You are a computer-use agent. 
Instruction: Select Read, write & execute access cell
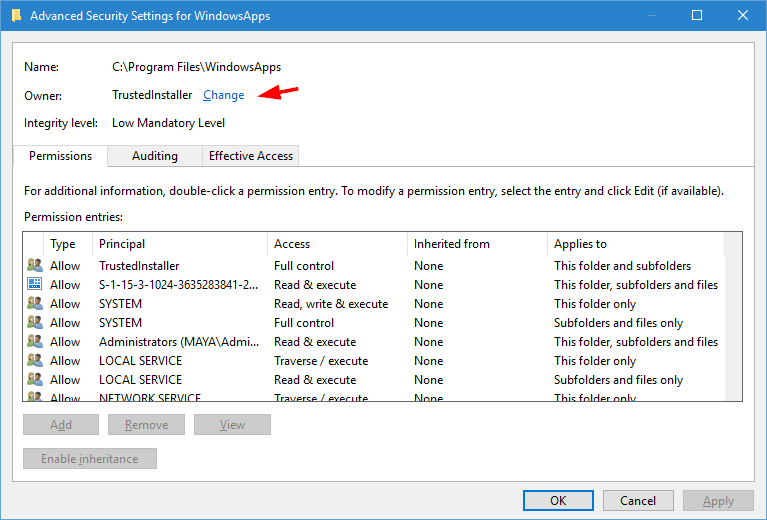[331, 304]
